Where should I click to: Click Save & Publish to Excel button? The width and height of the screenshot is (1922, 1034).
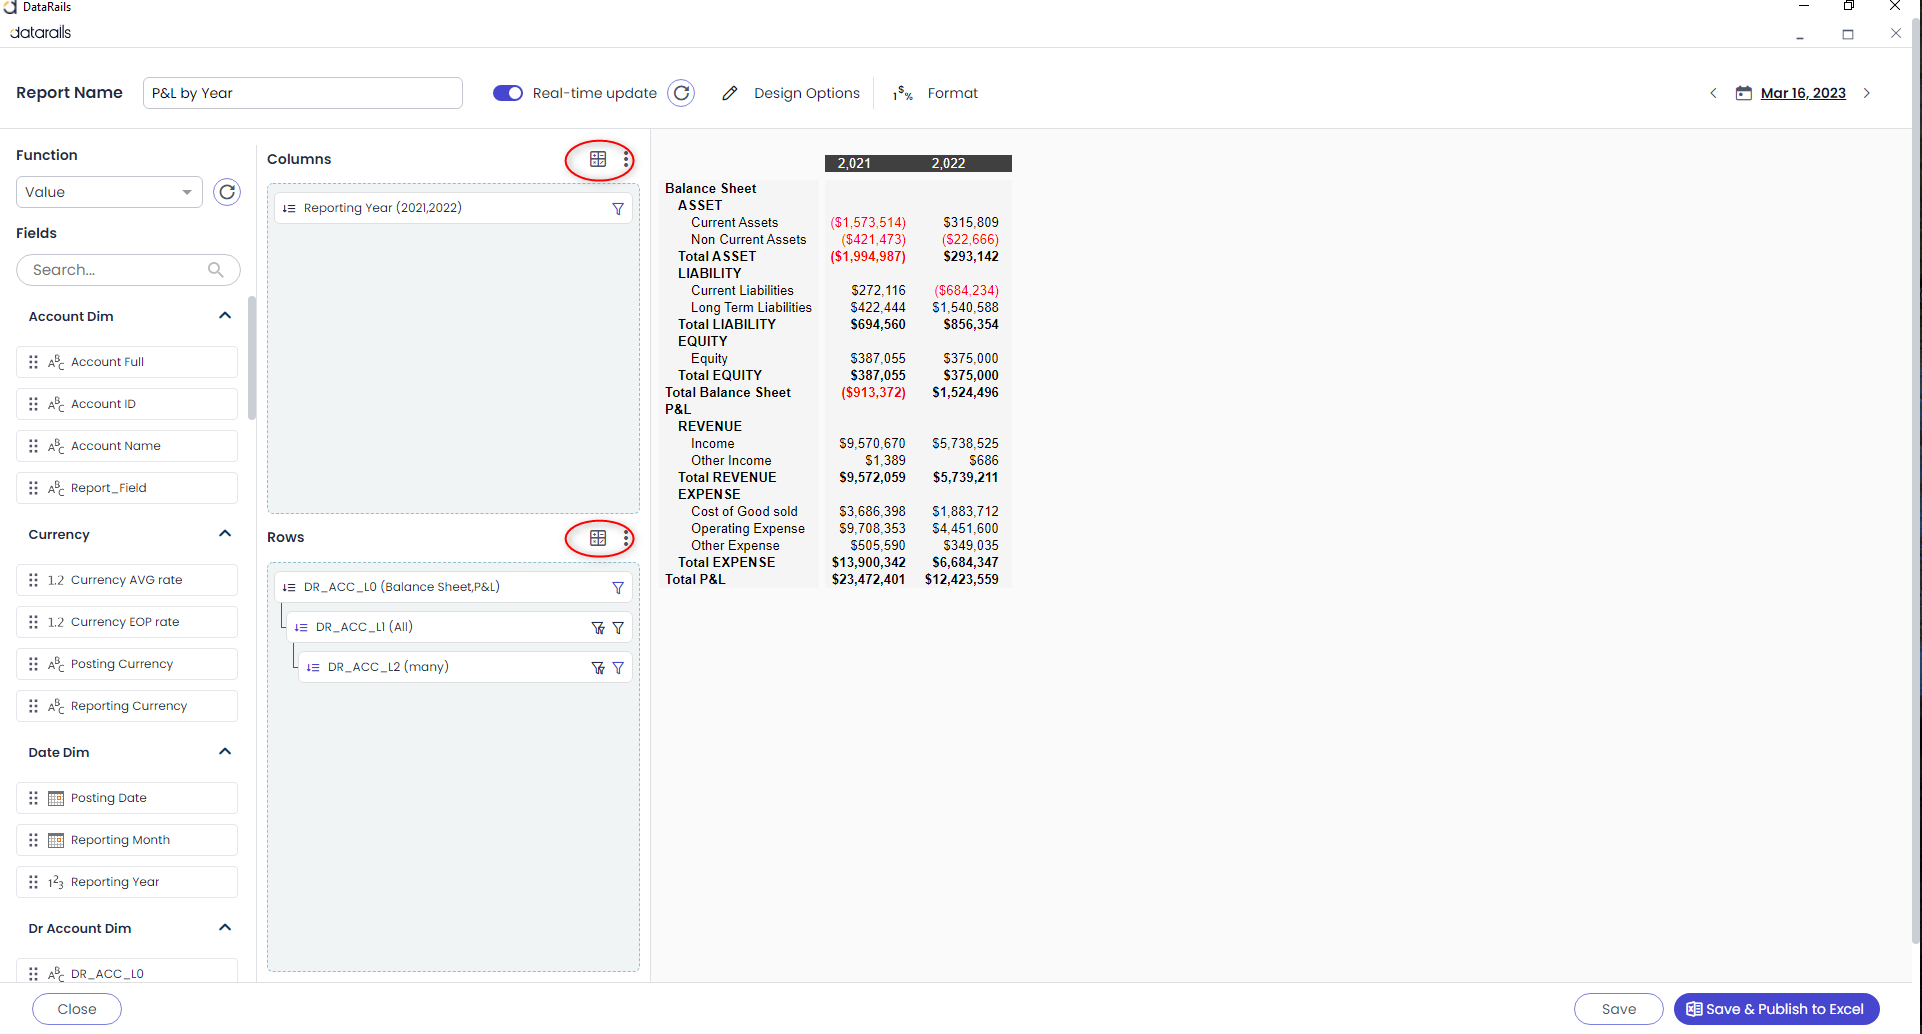tap(1776, 1009)
